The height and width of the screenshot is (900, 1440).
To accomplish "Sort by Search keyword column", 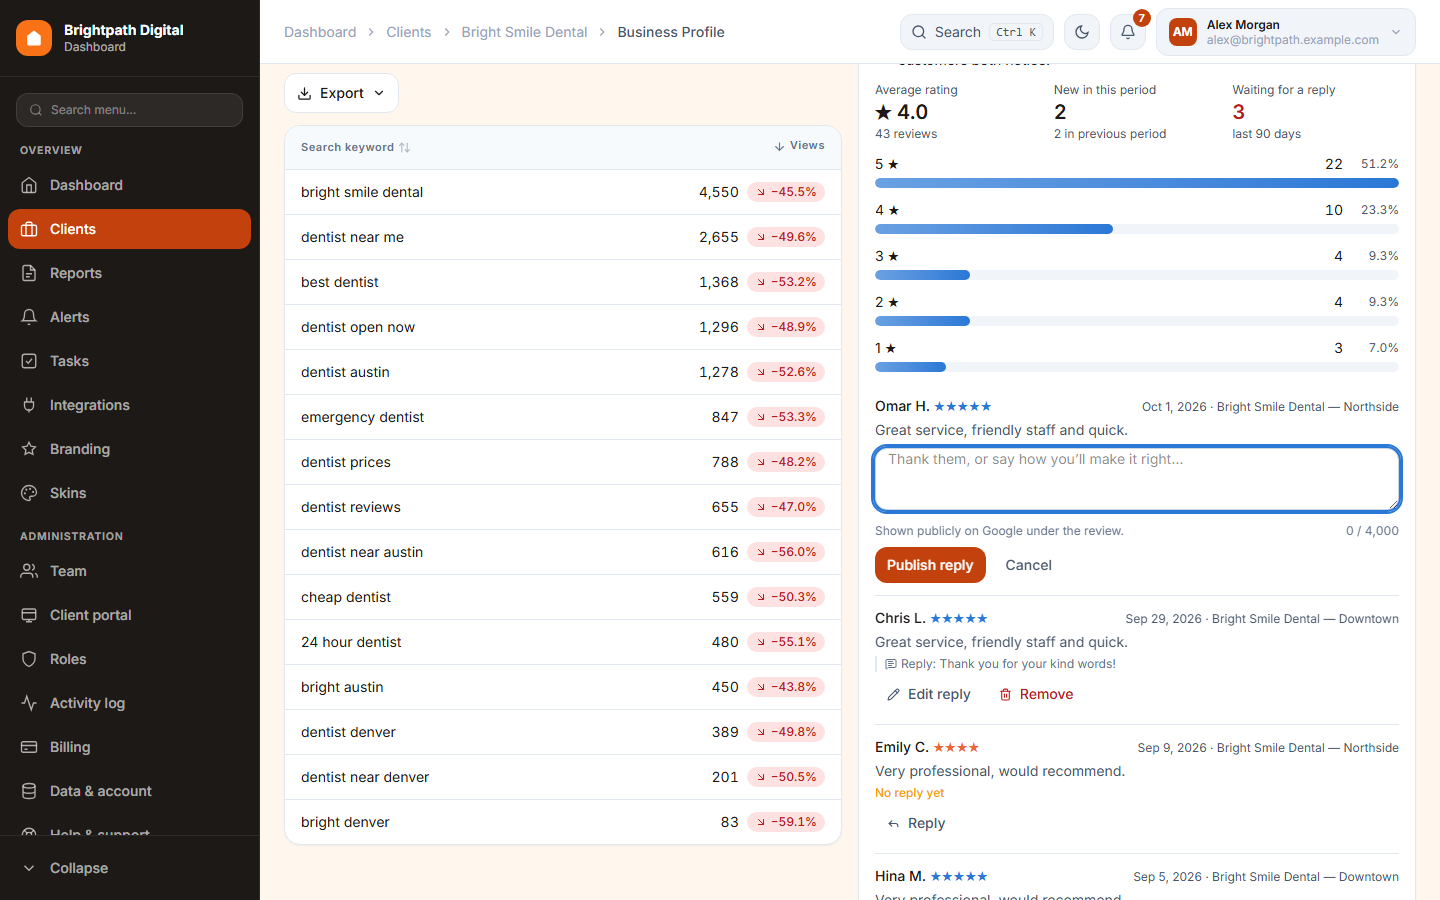I will pos(356,147).
